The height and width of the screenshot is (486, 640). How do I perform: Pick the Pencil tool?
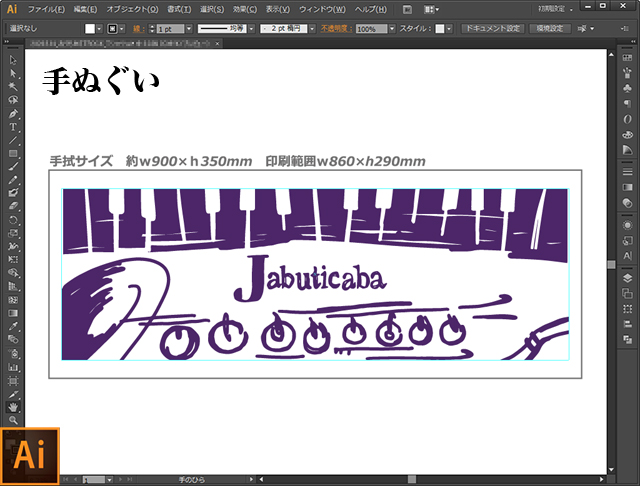pos(13,180)
